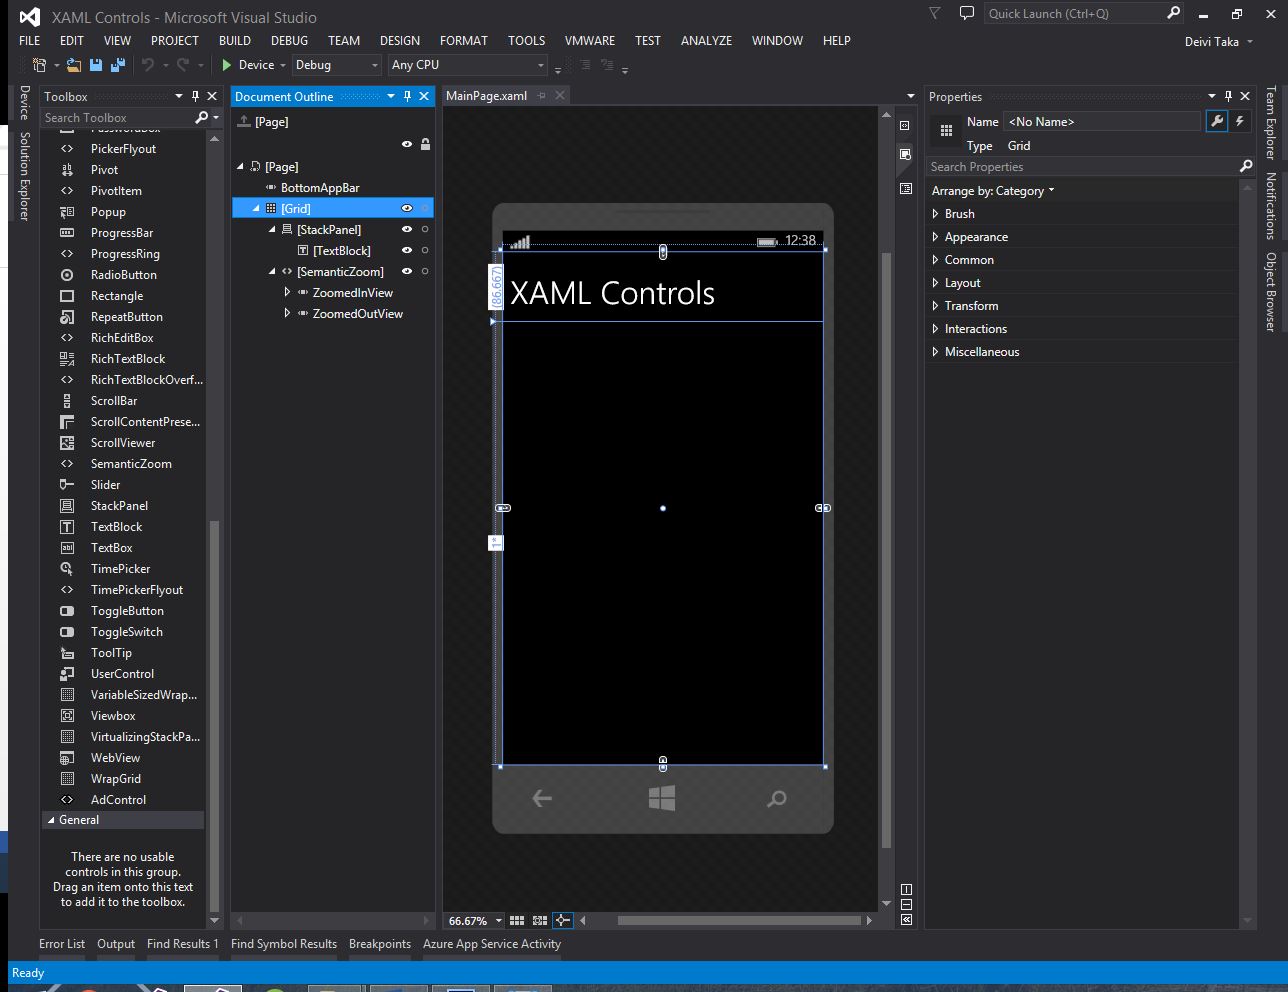Click the Search Properties field
Viewport: 1288px width, 992px height.
tap(1091, 167)
